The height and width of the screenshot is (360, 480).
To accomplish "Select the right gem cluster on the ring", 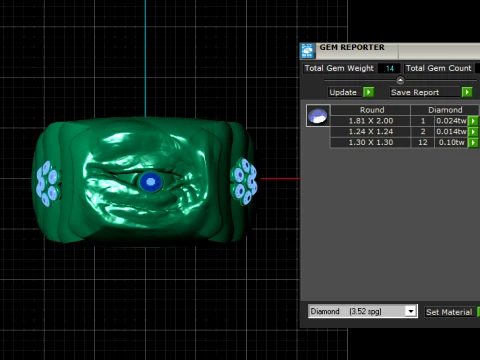I will (244, 181).
